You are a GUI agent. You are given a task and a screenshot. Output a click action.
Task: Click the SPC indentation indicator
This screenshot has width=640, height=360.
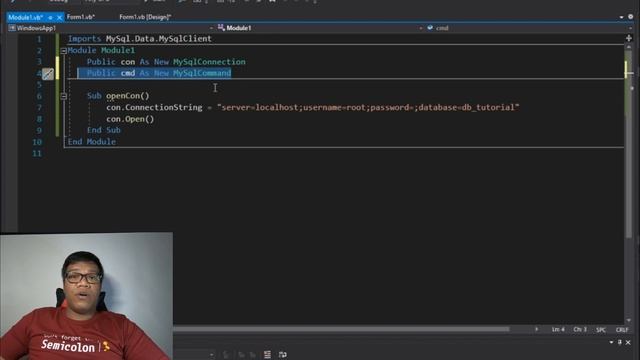pyautogui.click(x=601, y=329)
